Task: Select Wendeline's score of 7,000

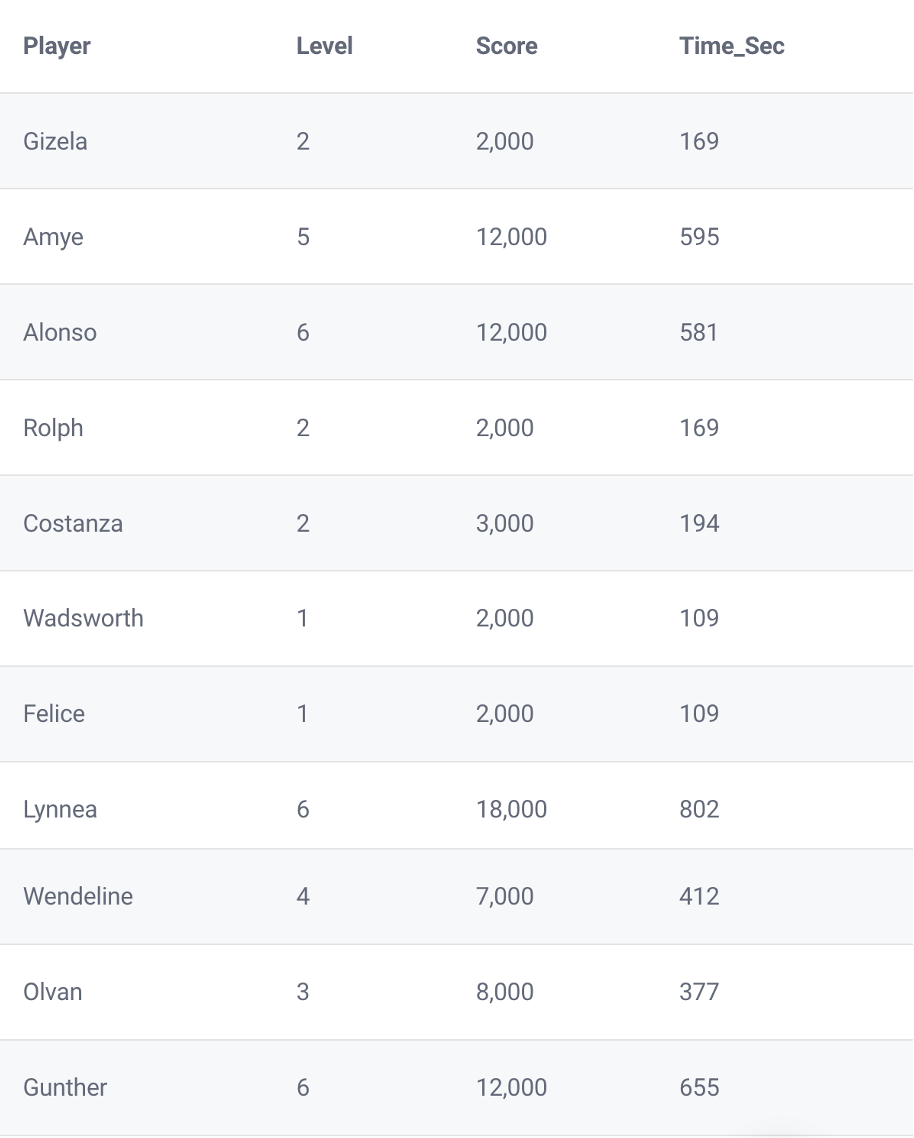Action: pos(505,896)
